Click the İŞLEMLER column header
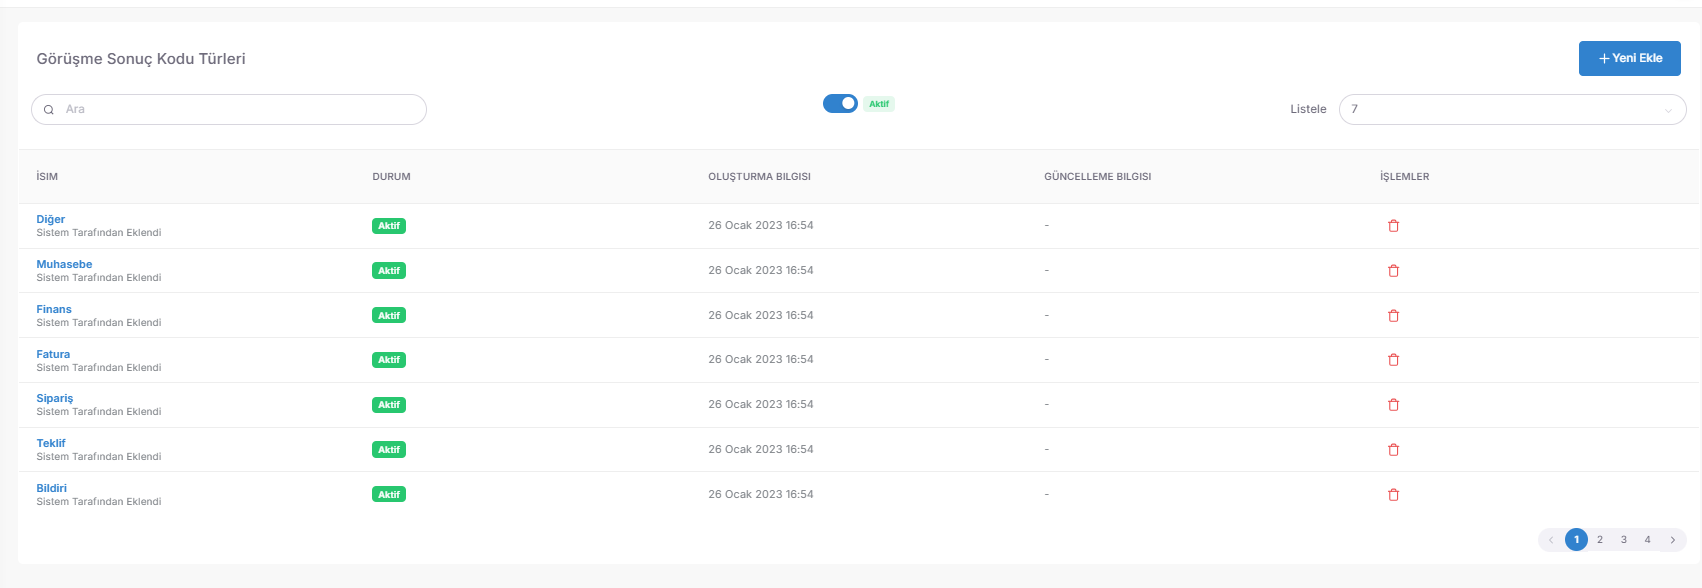1702x588 pixels. pos(1404,177)
